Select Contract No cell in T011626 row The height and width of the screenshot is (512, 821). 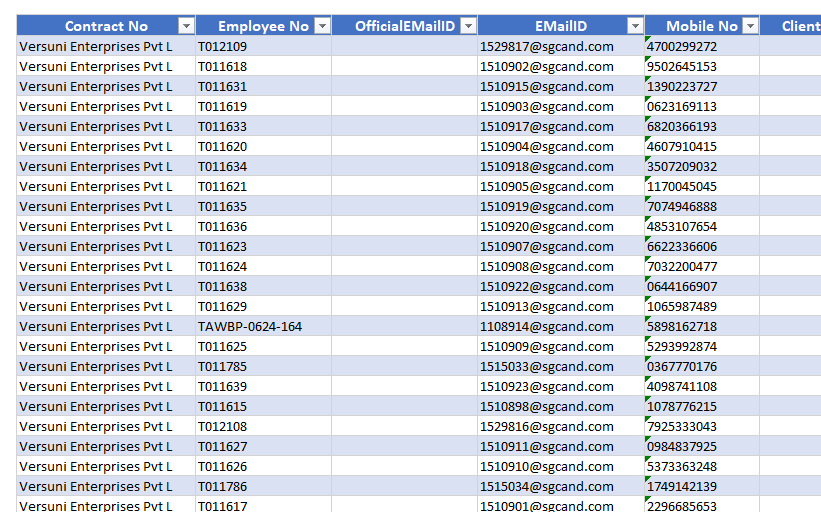[x=106, y=466]
